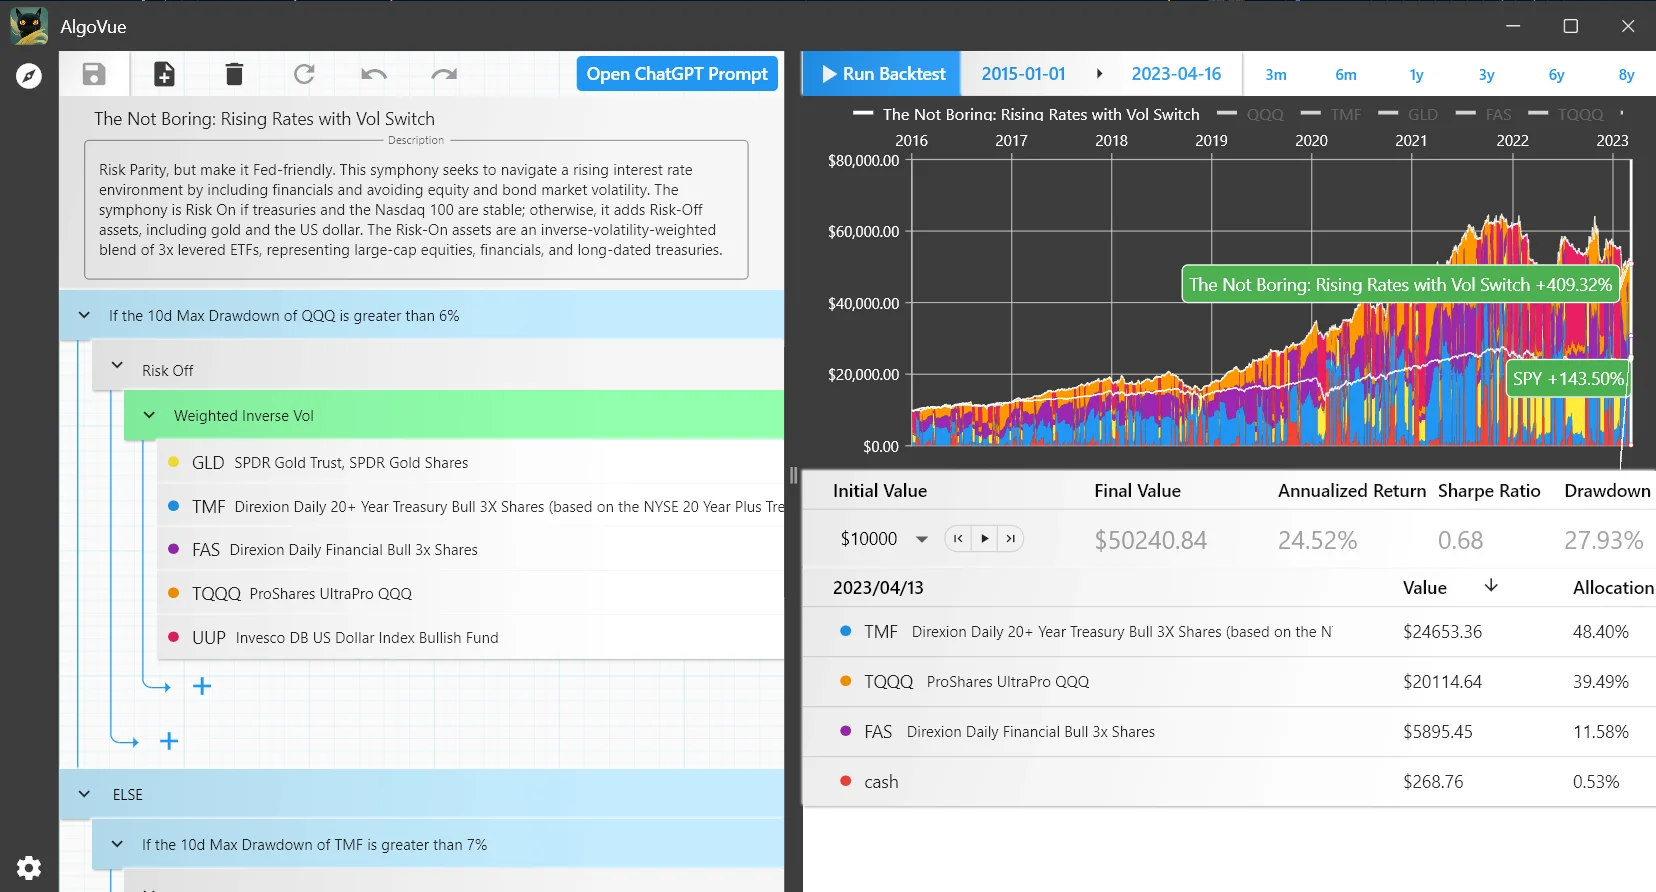Click the save symphony icon
Screen dimensions: 1656x892
[94, 74]
